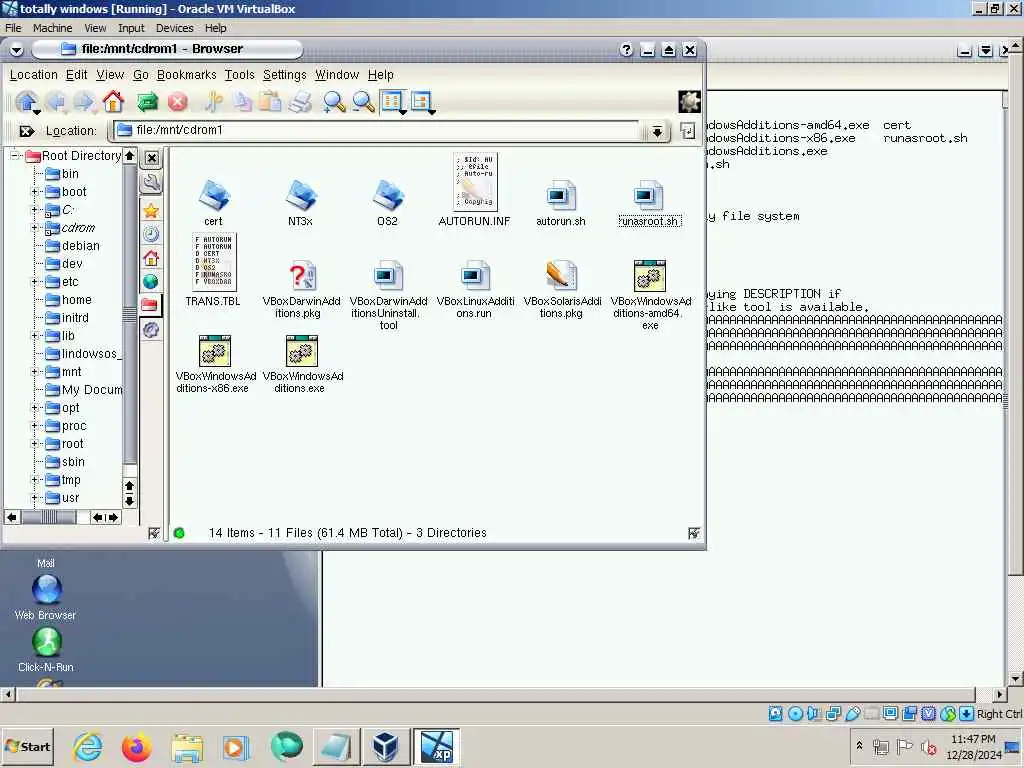Select Root folder red tab in sidebar
The image size is (1024, 768).
coord(150,305)
